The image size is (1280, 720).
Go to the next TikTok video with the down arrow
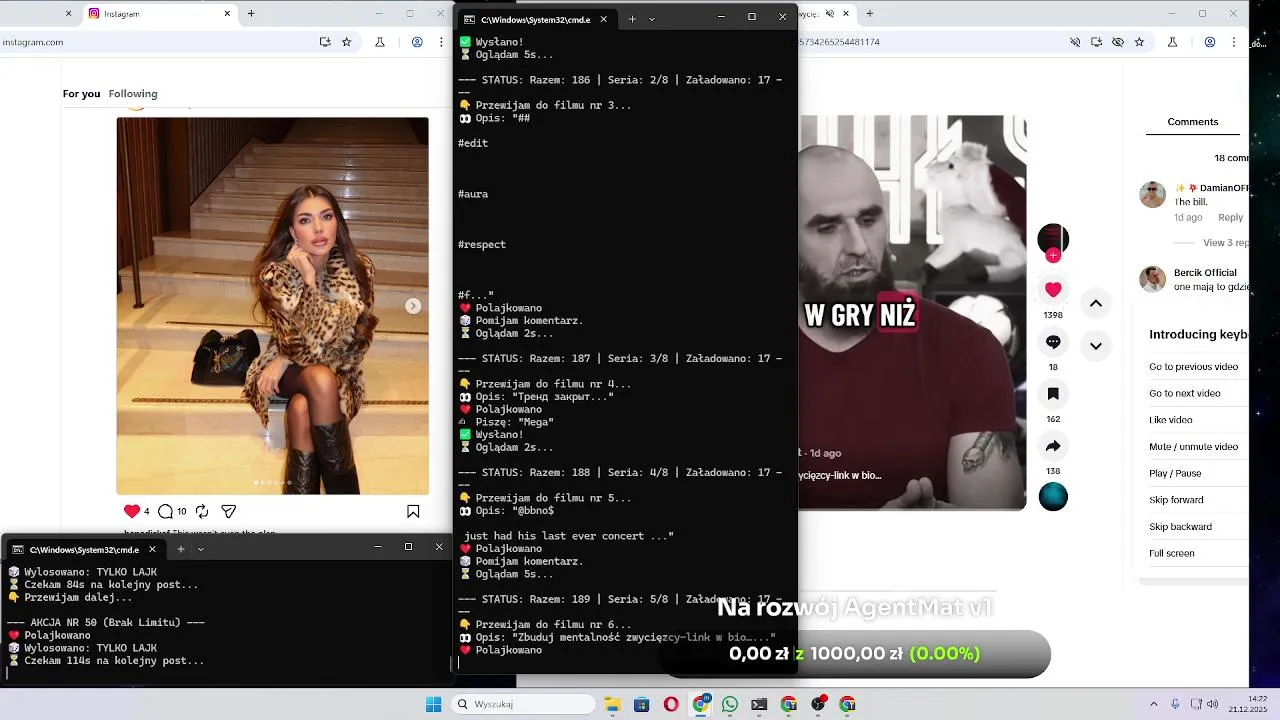click(1096, 346)
